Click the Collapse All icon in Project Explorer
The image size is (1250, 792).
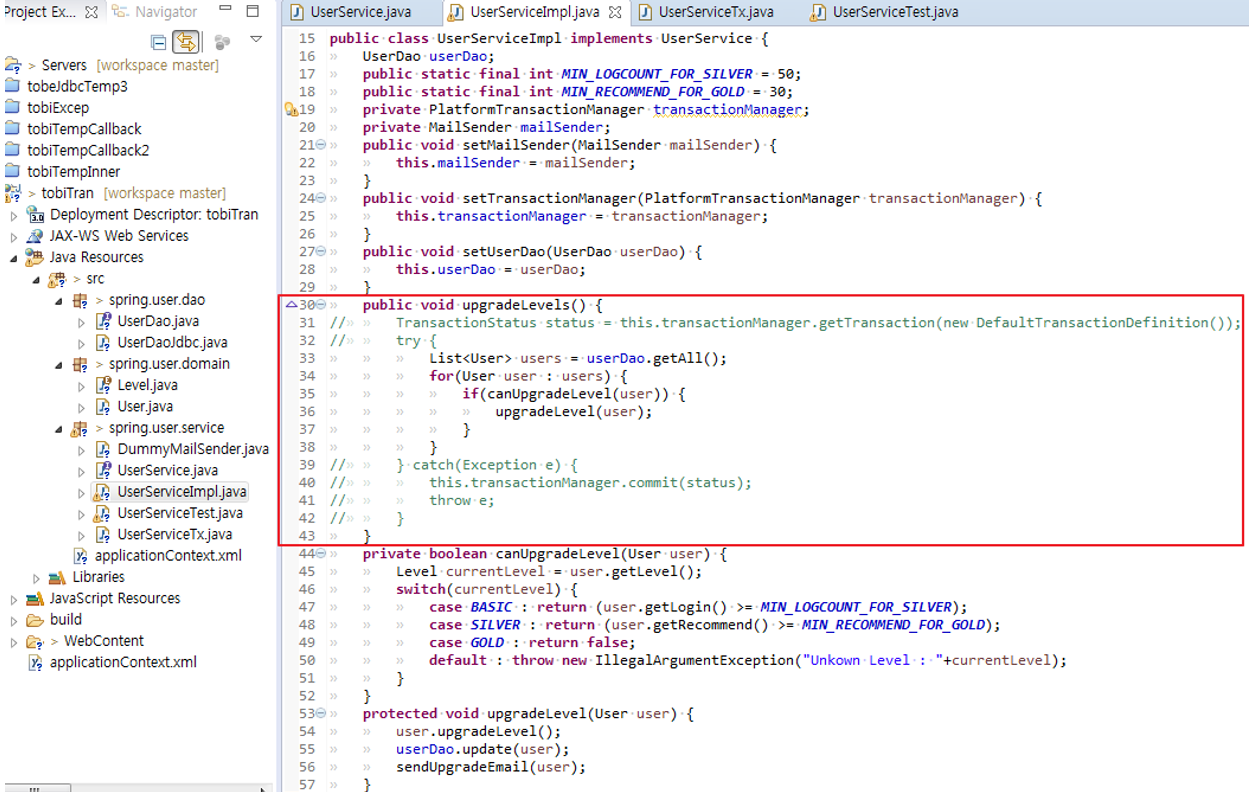click(x=158, y=42)
